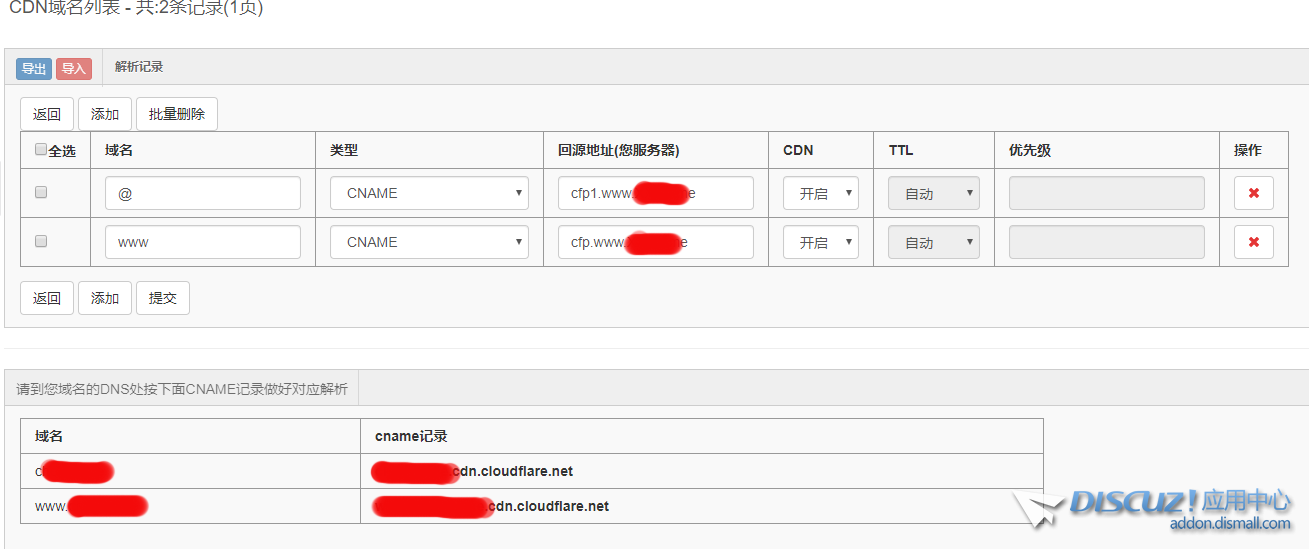Screen dimensions: 1309x549
Task: Focus the 域名 field containing @
Action: coord(203,193)
